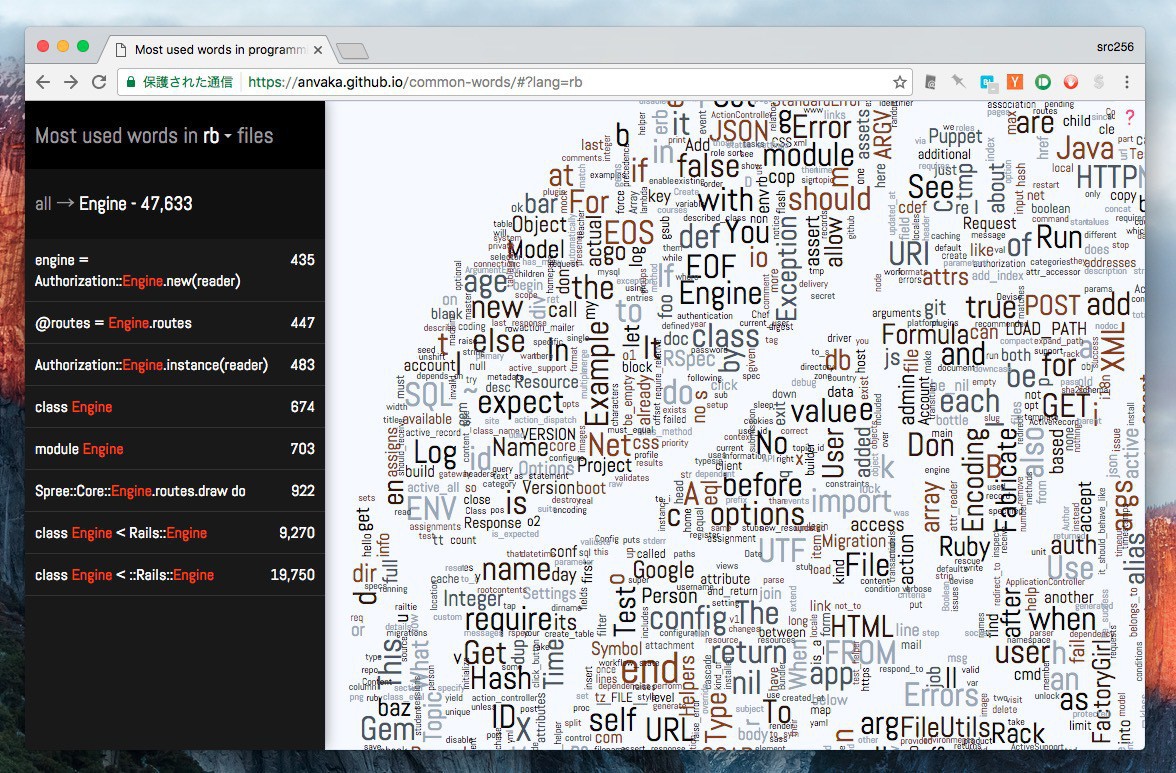Select the @routes = Engine.routes row
1176x773 pixels.
click(175, 323)
